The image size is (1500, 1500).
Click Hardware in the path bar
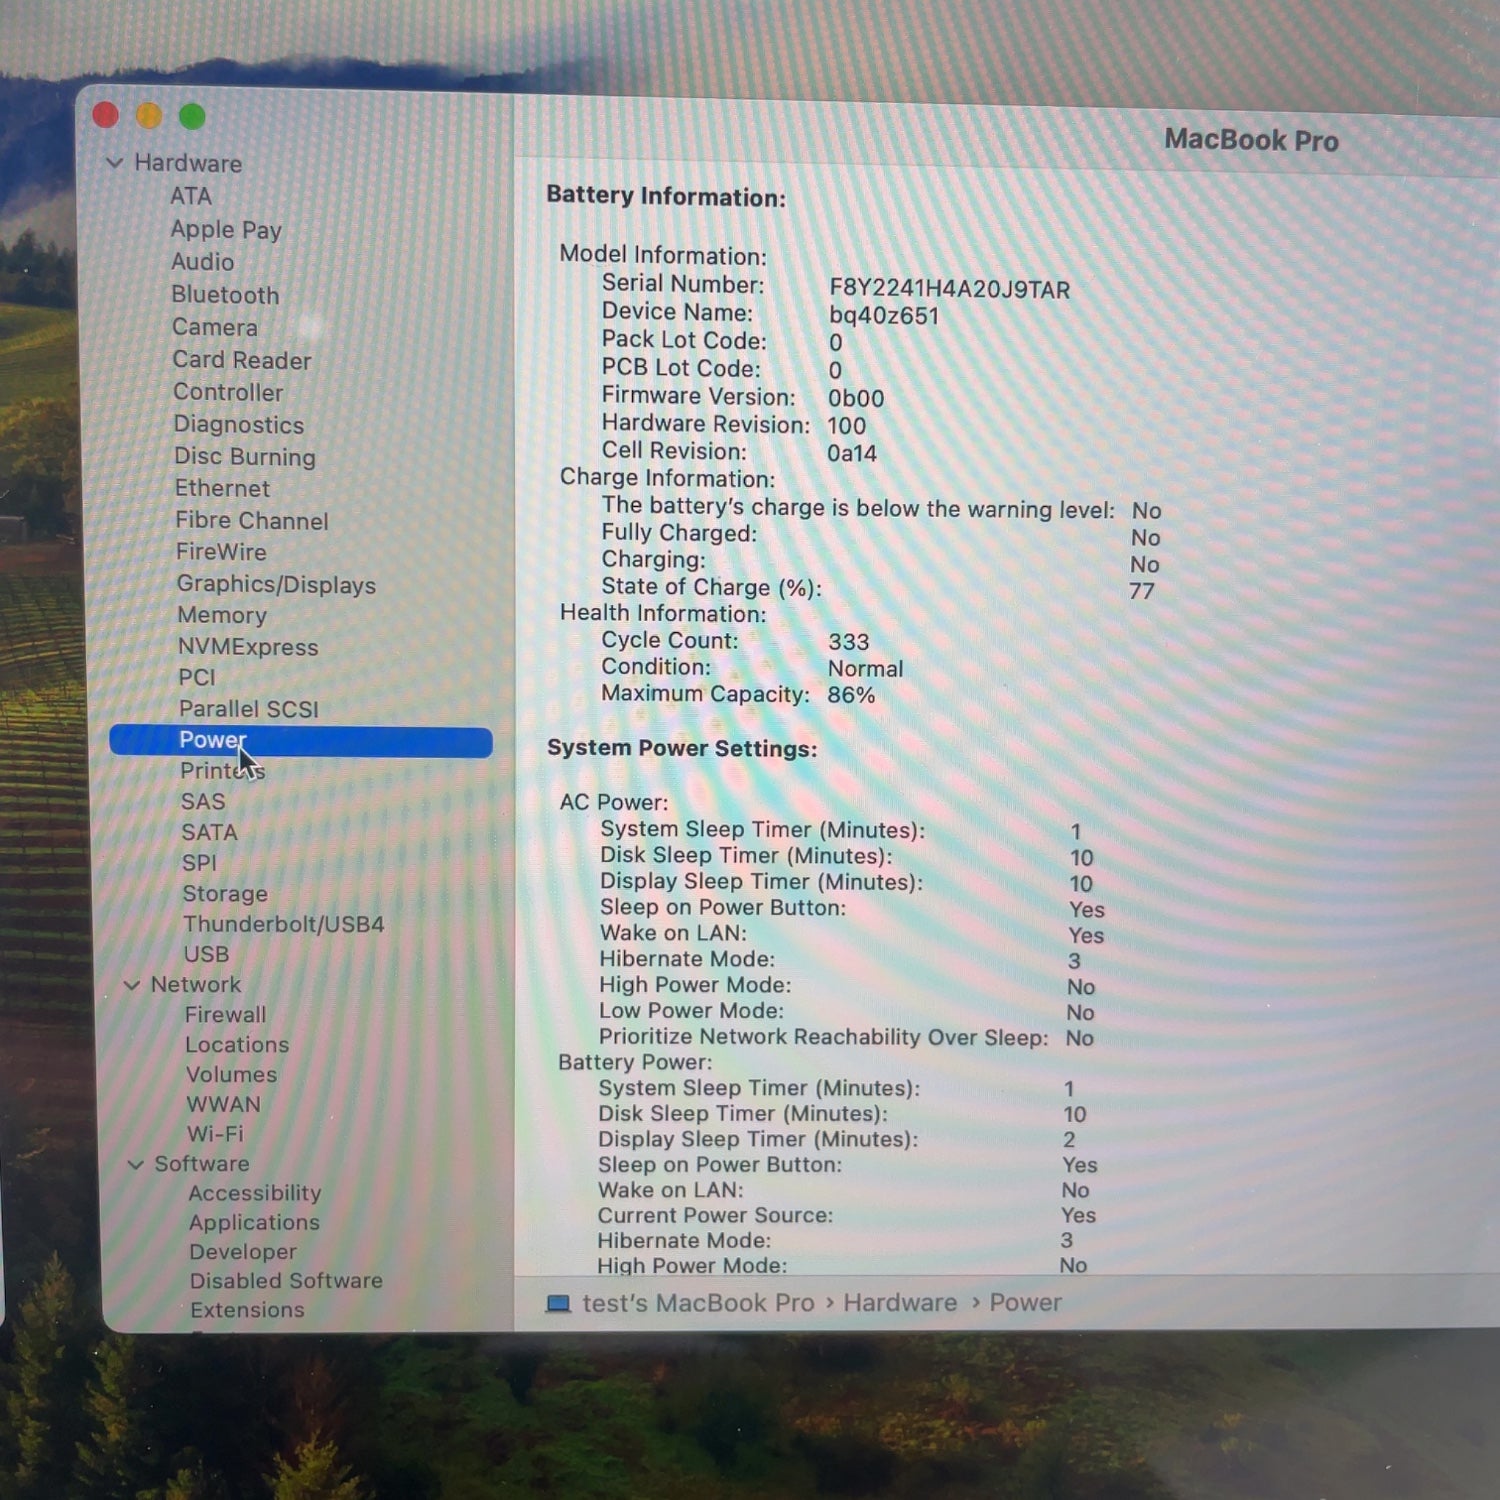(900, 1303)
